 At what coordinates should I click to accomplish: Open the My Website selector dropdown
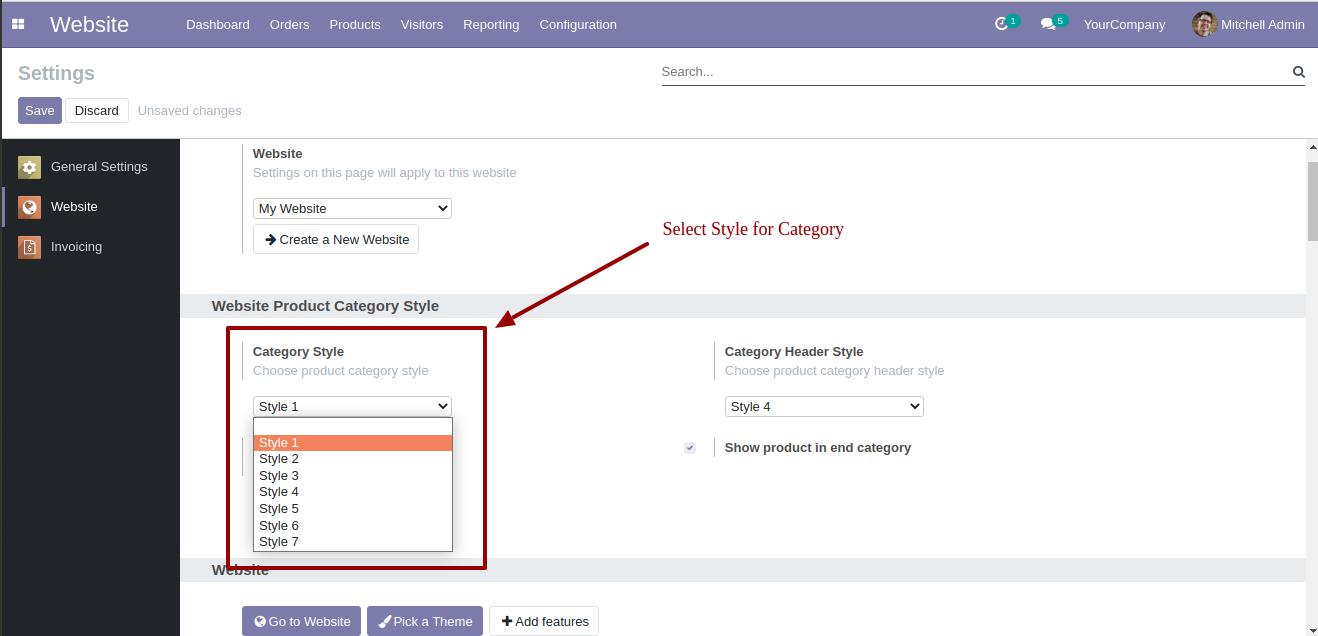pos(352,208)
